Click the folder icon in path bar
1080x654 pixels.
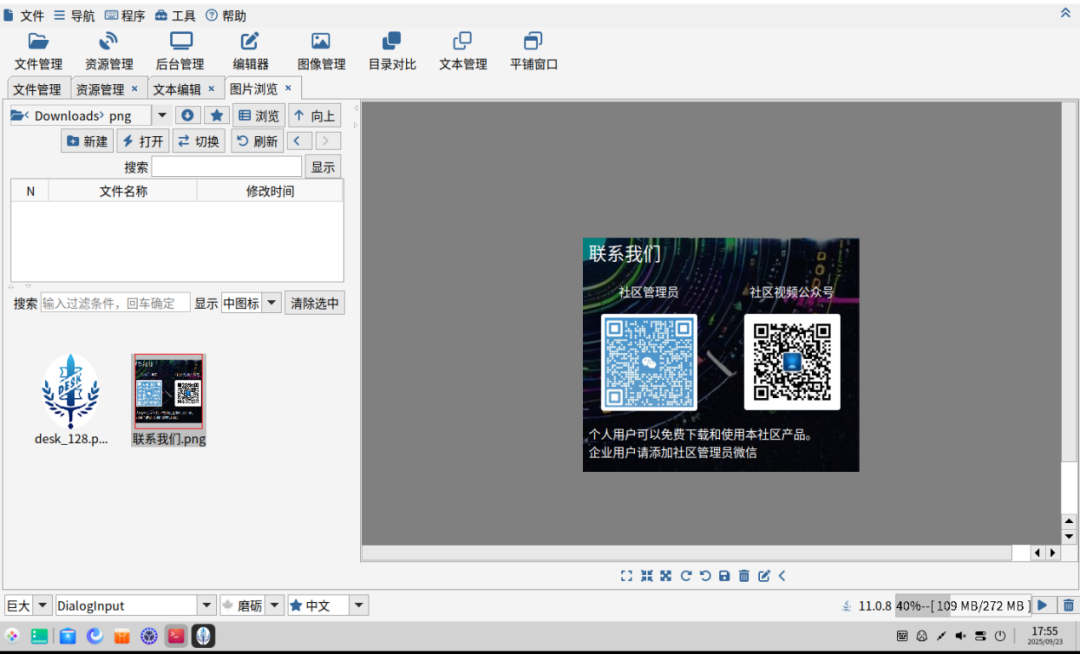click(19, 116)
